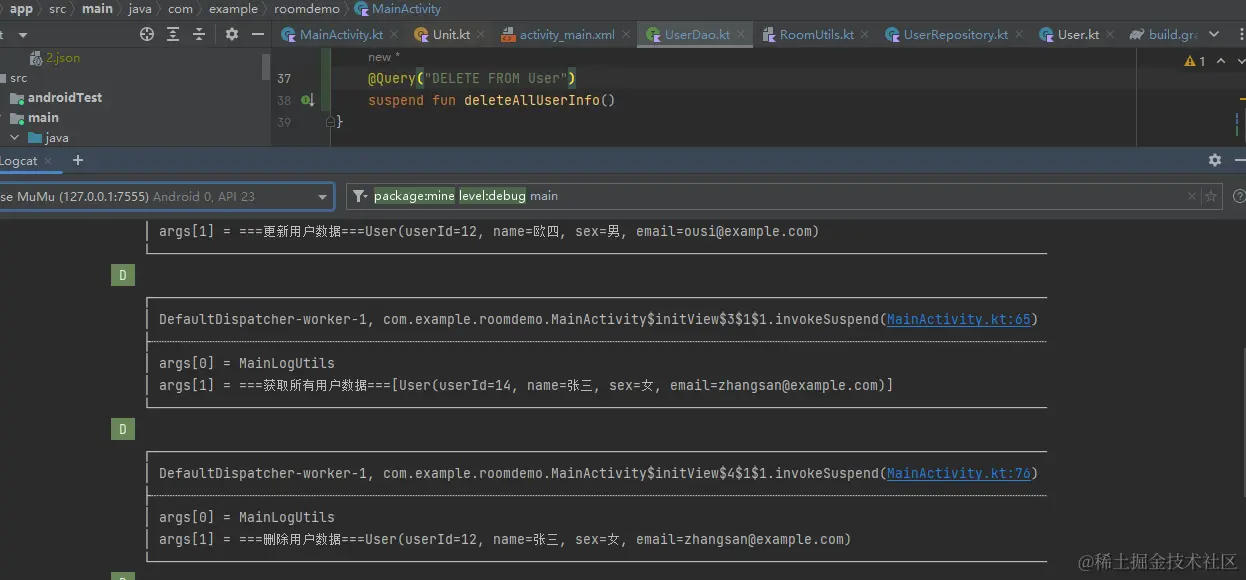Locate opened file with the crosshair icon
Screen dimensions: 1246x580
[x=147, y=34]
